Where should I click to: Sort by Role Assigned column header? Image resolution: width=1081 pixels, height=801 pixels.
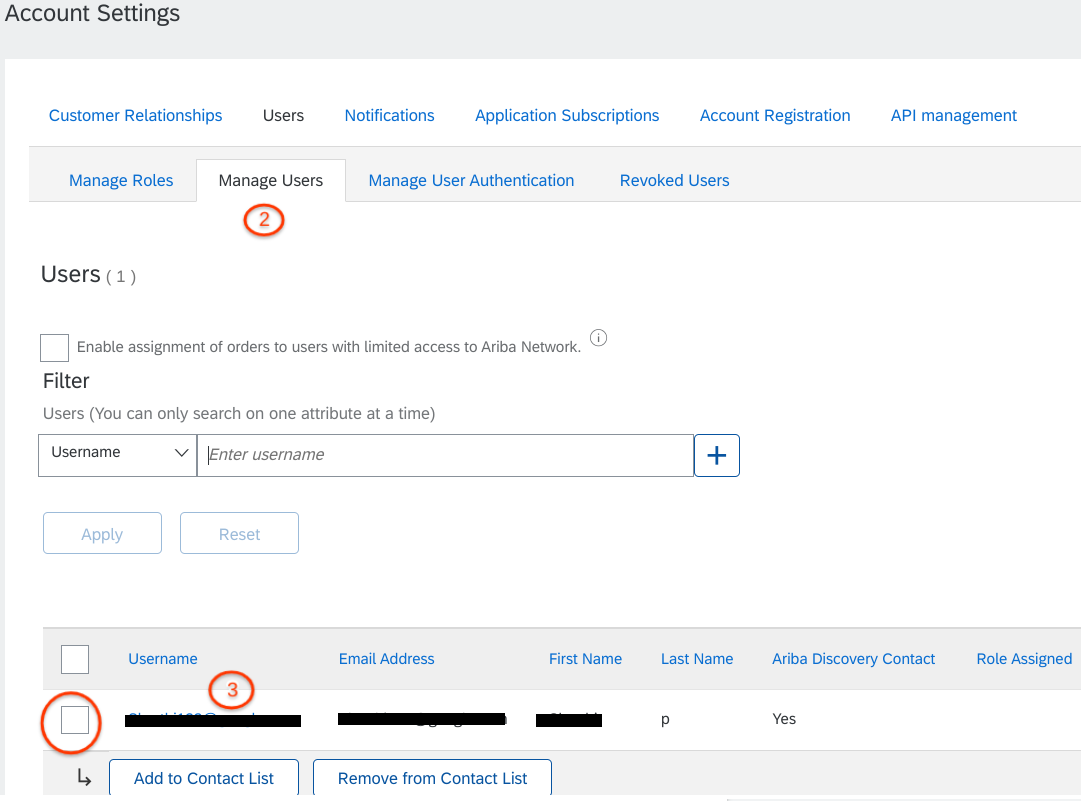1024,659
